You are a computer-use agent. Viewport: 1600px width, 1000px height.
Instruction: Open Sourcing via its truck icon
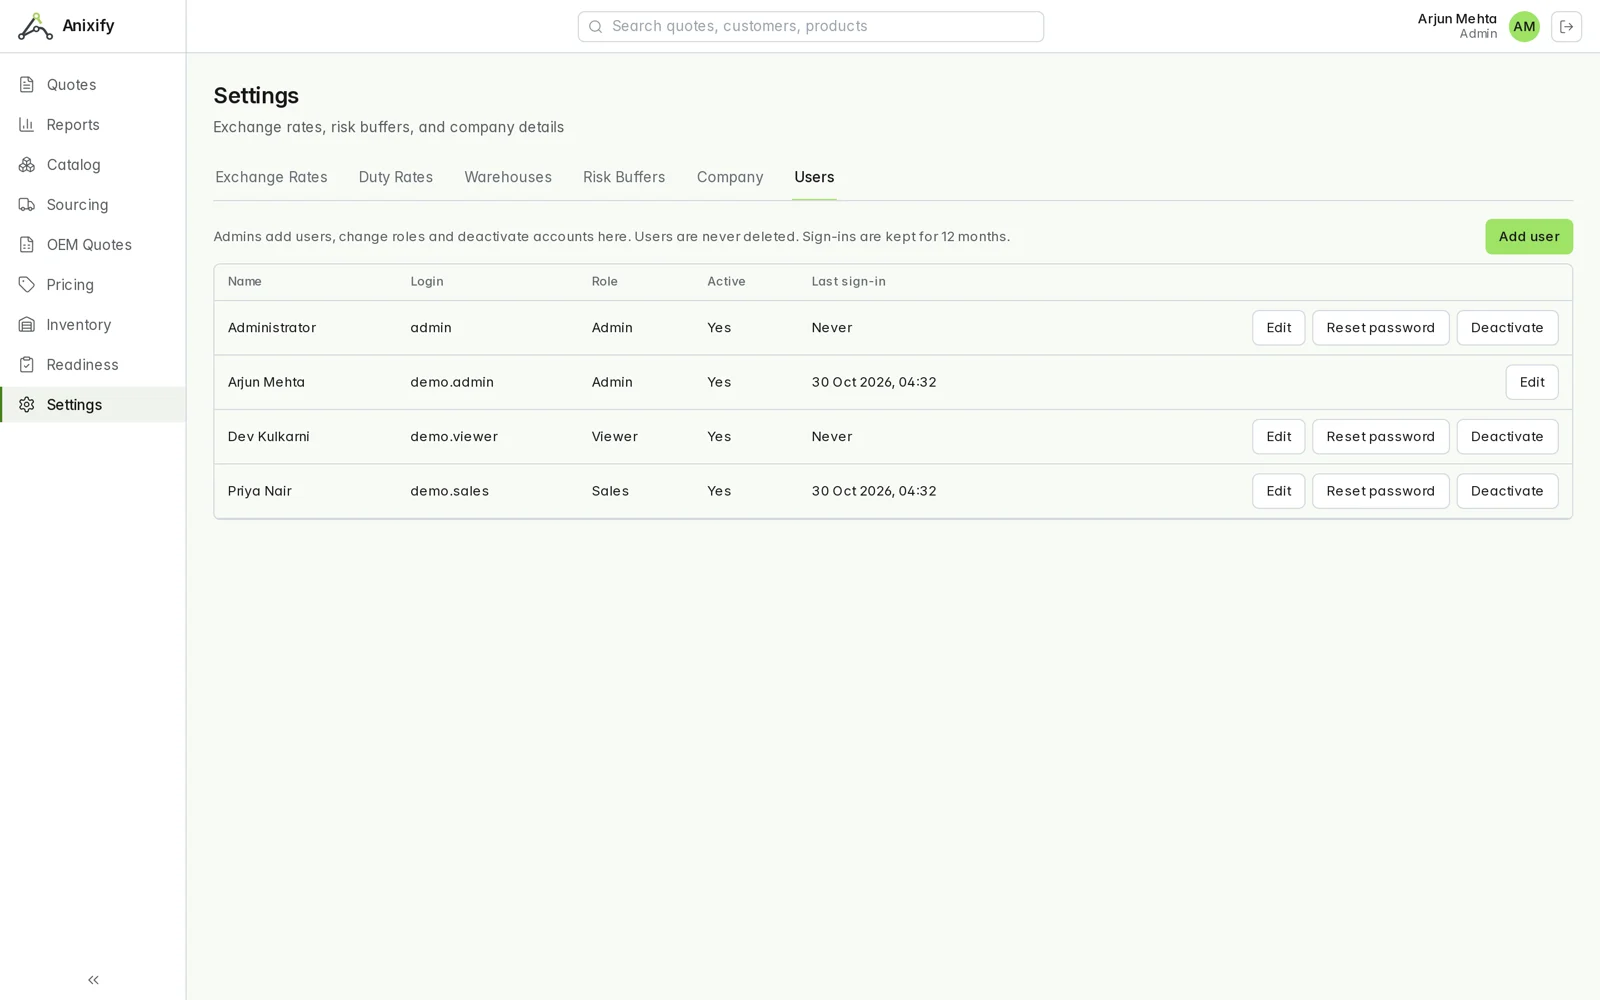(x=27, y=205)
